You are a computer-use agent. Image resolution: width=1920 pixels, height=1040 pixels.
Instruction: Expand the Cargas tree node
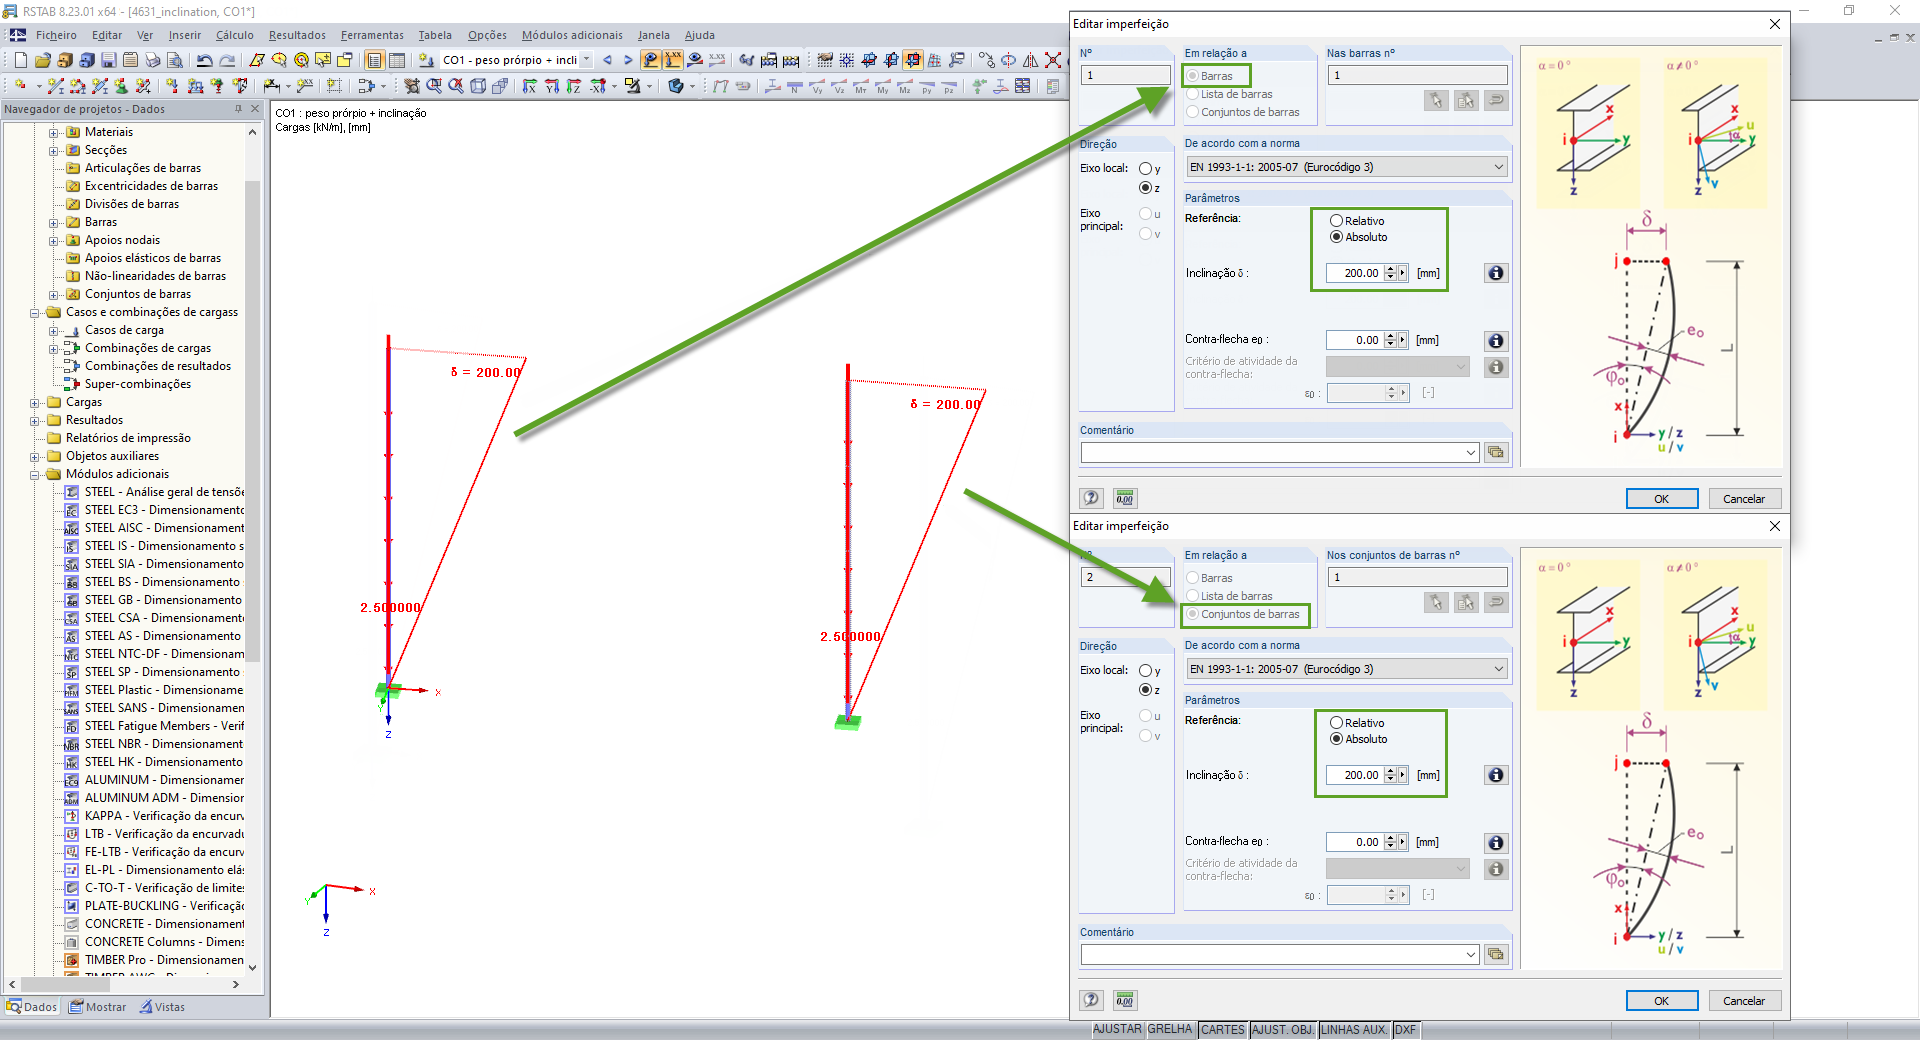tap(35, 402)
